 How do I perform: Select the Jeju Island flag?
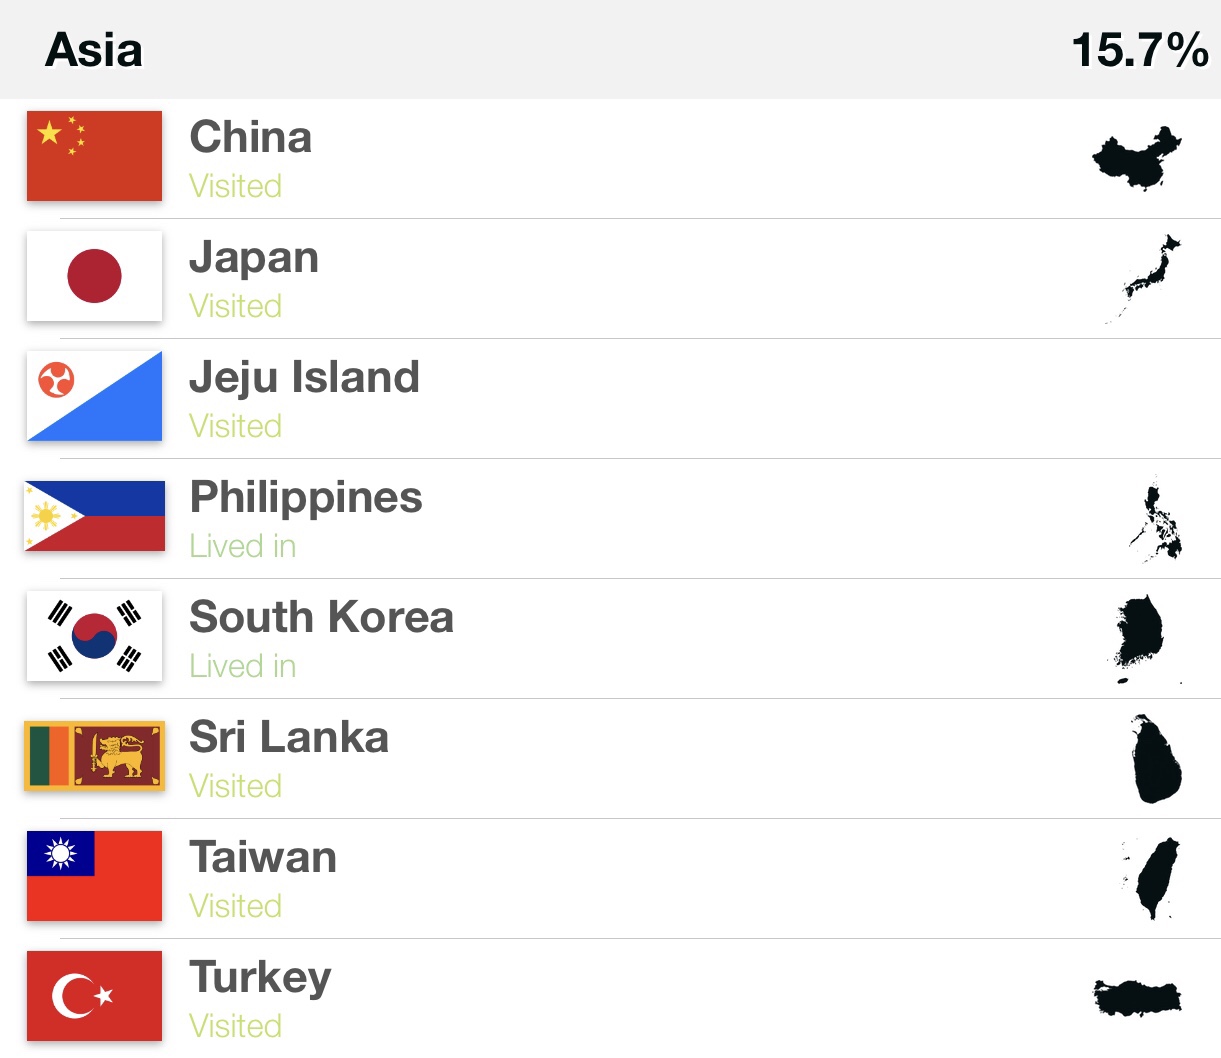pyautogui.click(x=94, y=396)
